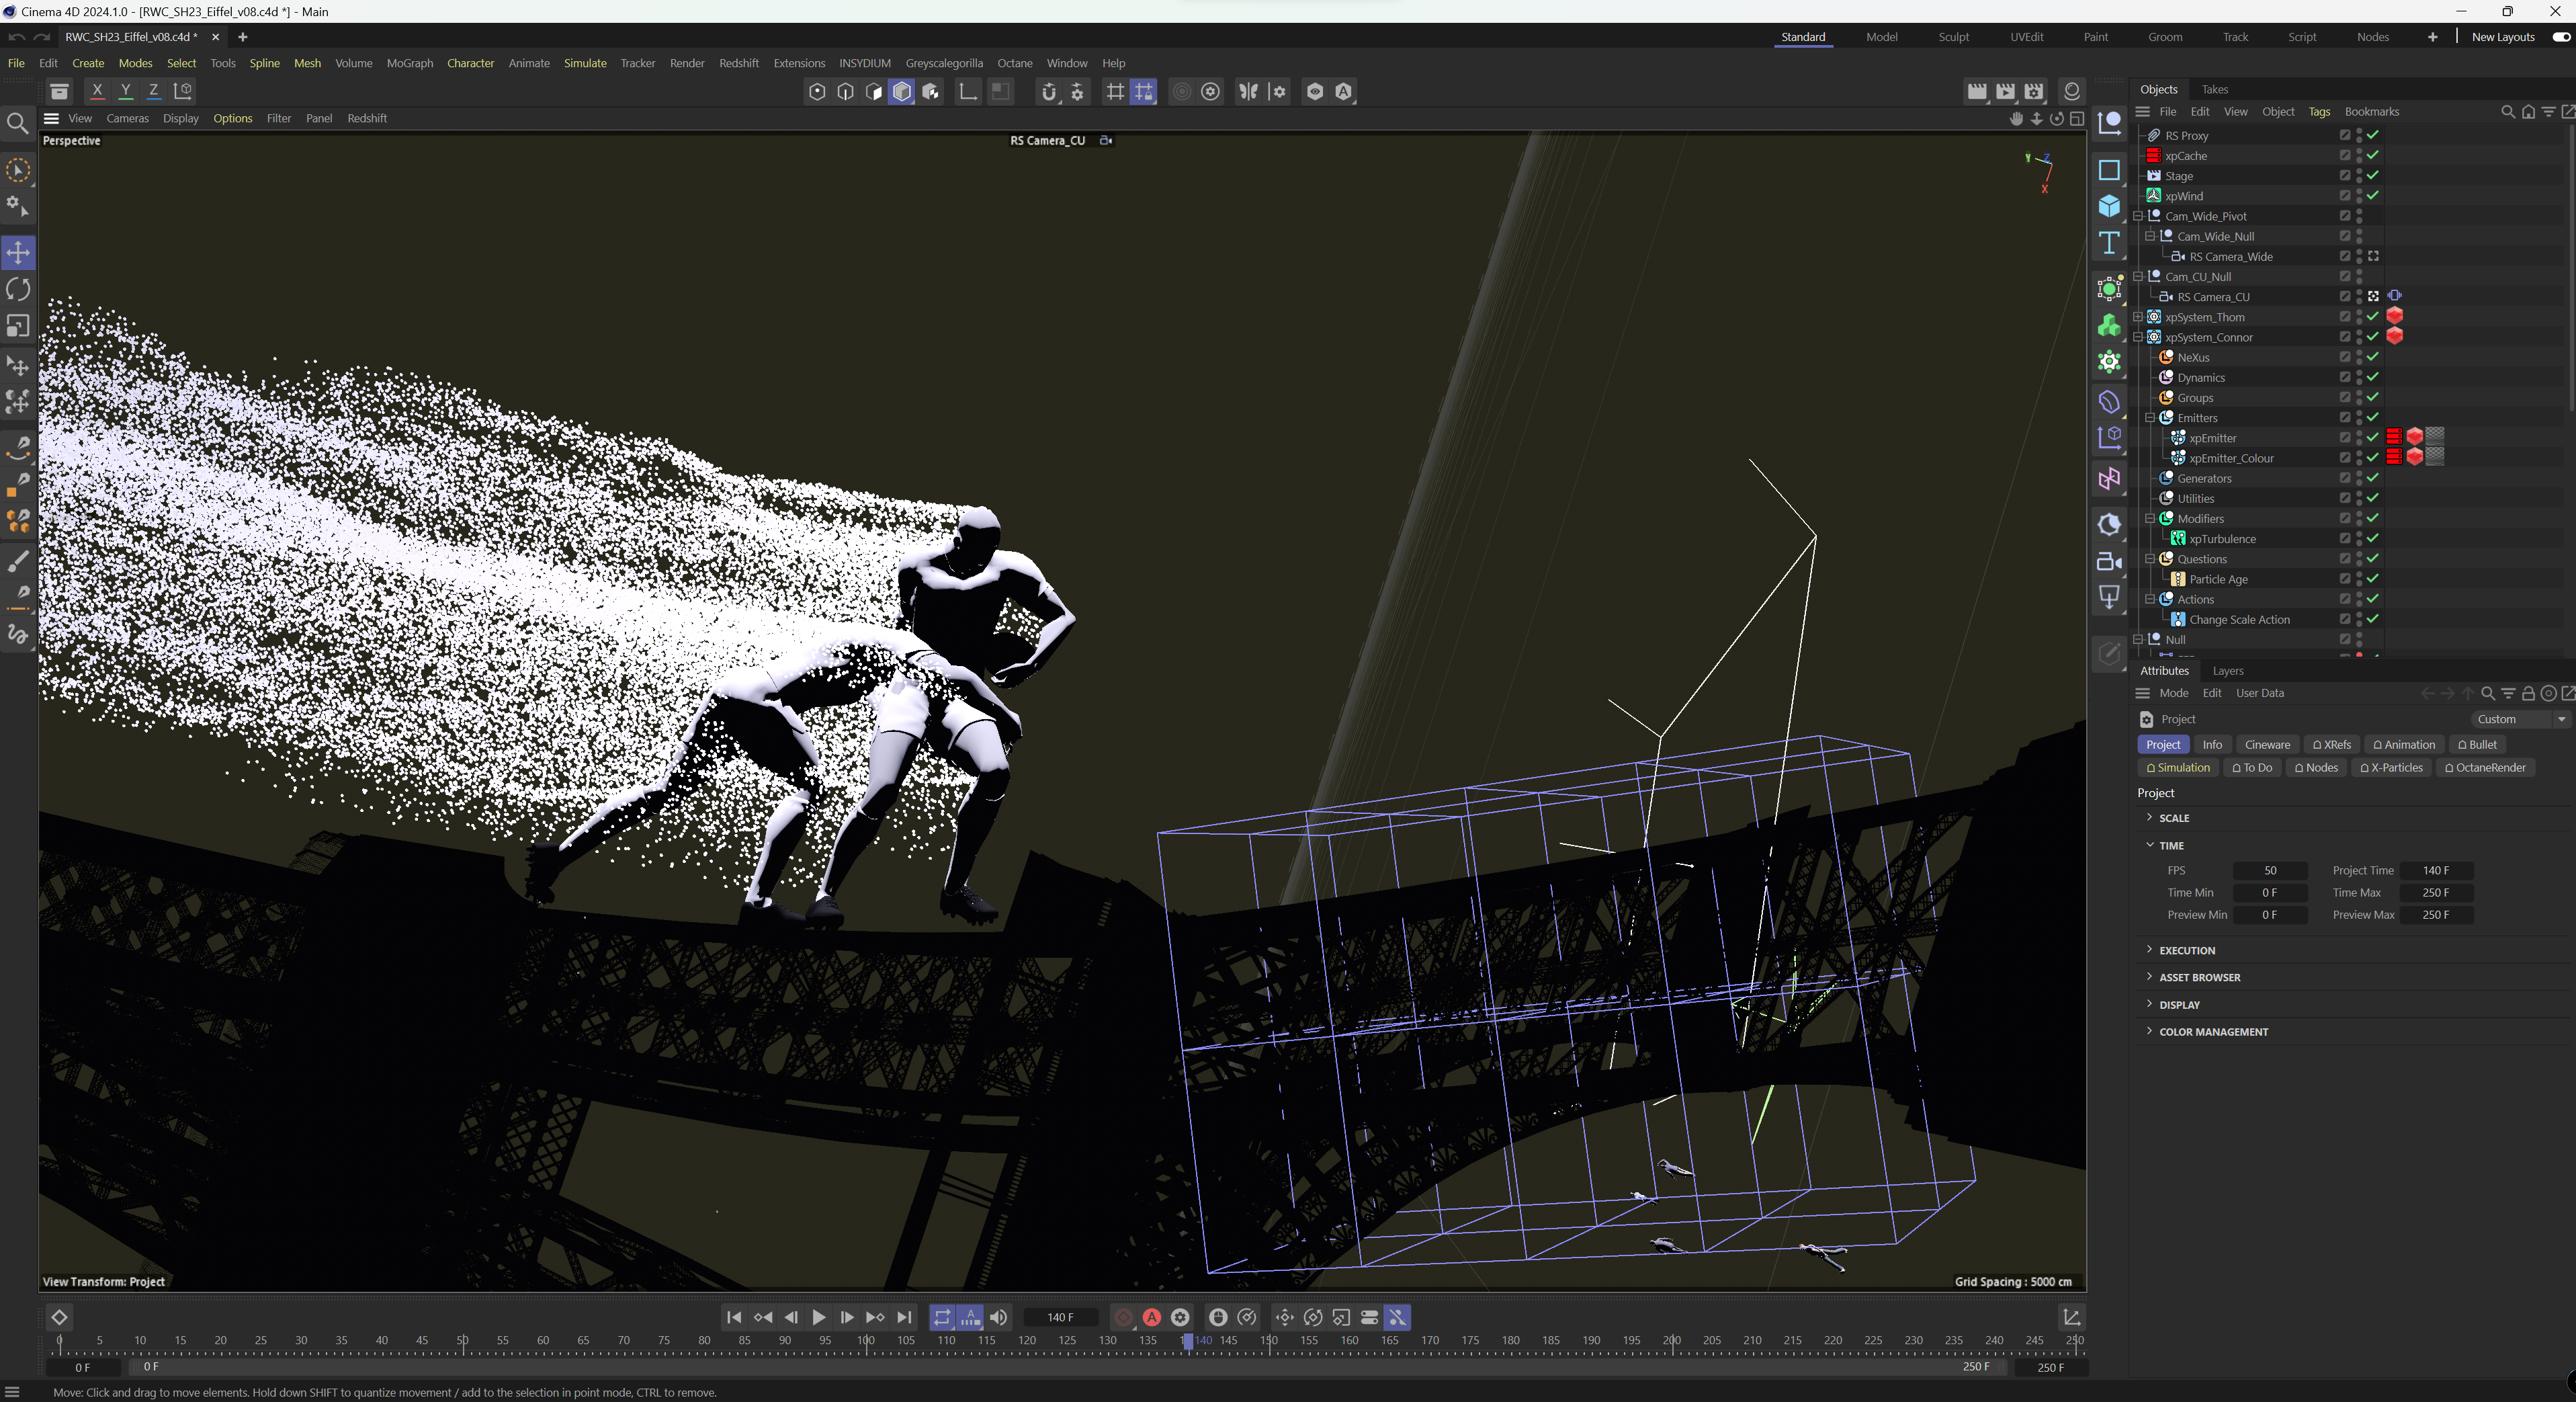Toggle the New Layouts switch
Screen dimensions: 2576x1402
2560,37
